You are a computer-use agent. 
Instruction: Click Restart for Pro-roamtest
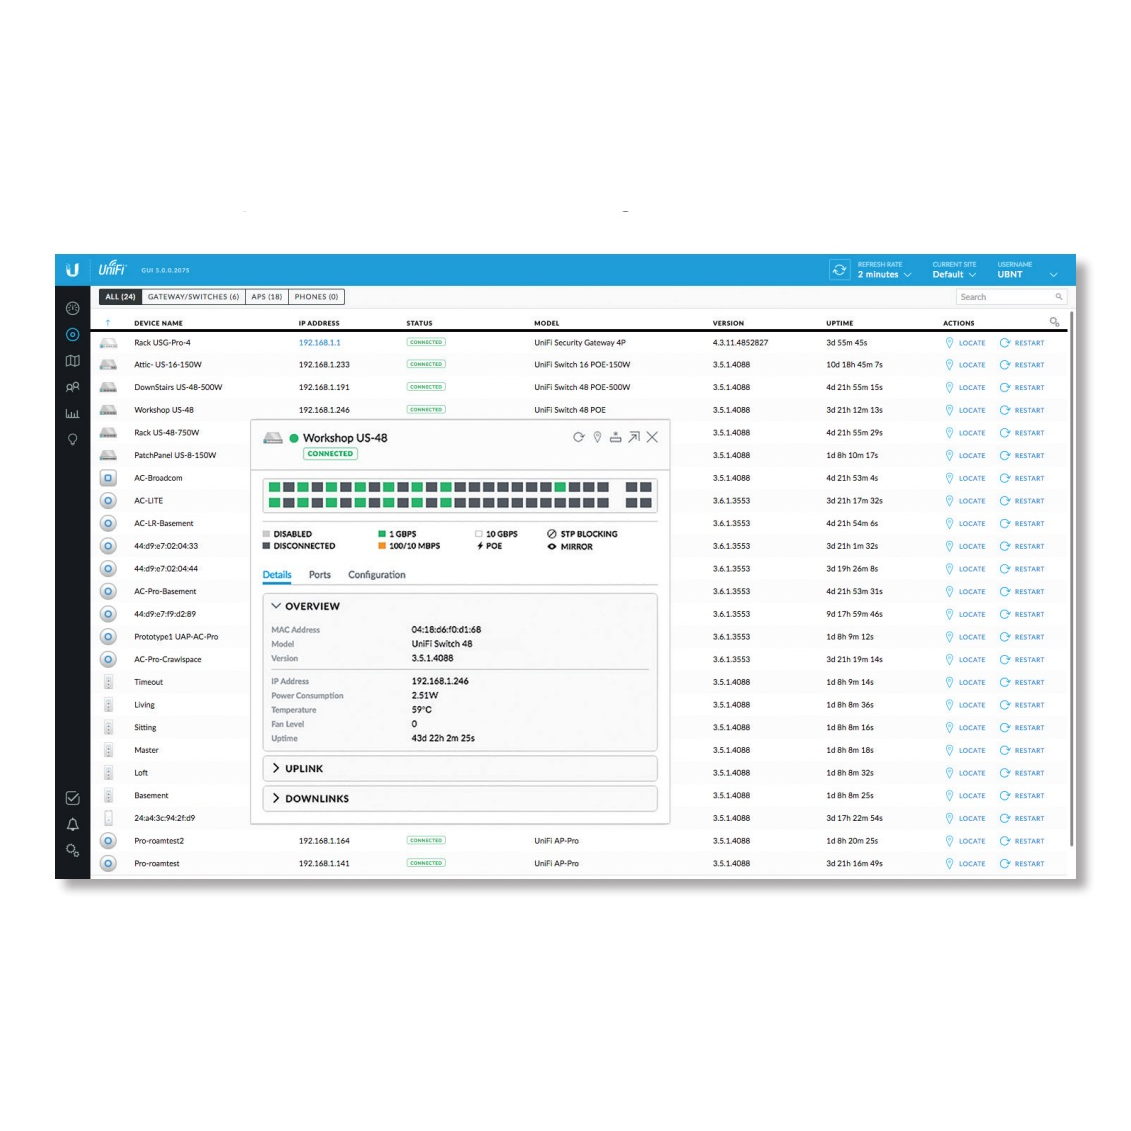click(x=1022, y=863)
